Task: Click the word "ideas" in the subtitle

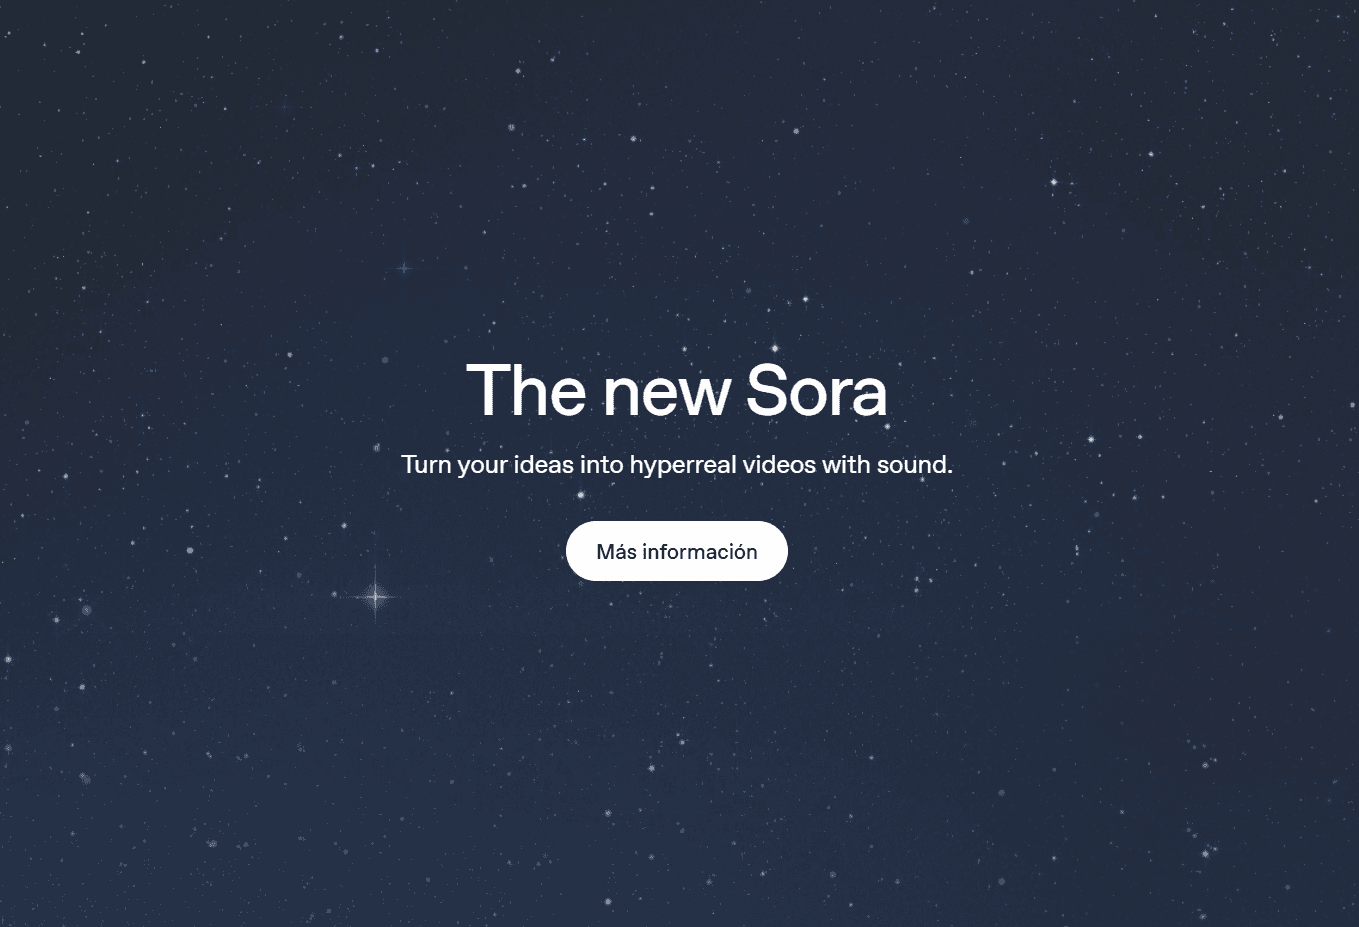Action: [543, 465]
